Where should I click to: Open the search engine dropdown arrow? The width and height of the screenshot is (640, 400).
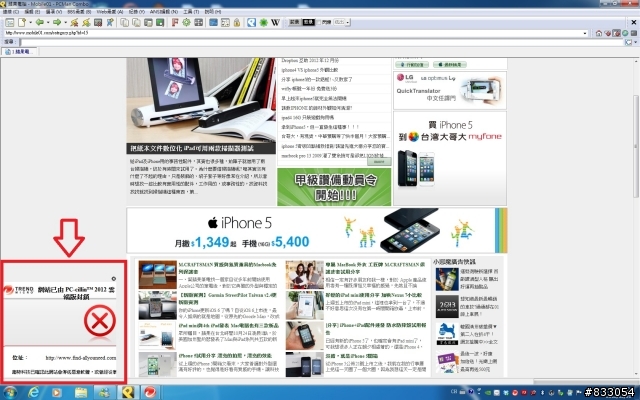coord(635,42)
